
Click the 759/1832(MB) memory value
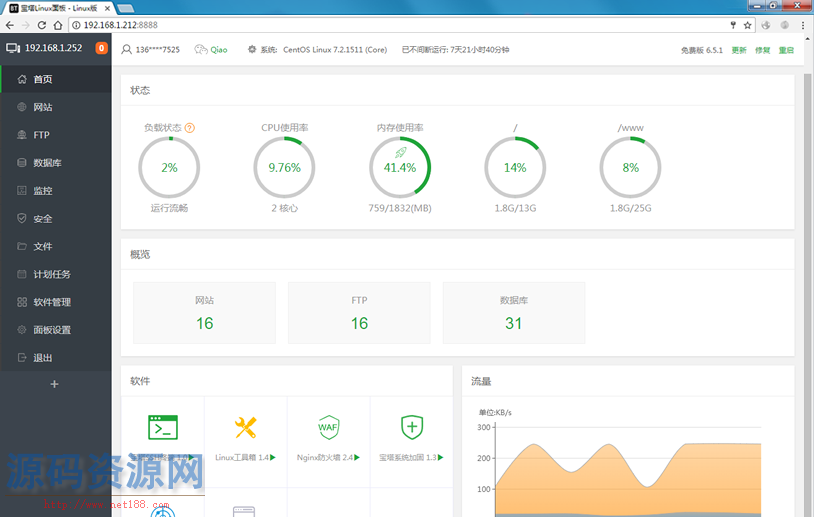pos(400,208)
